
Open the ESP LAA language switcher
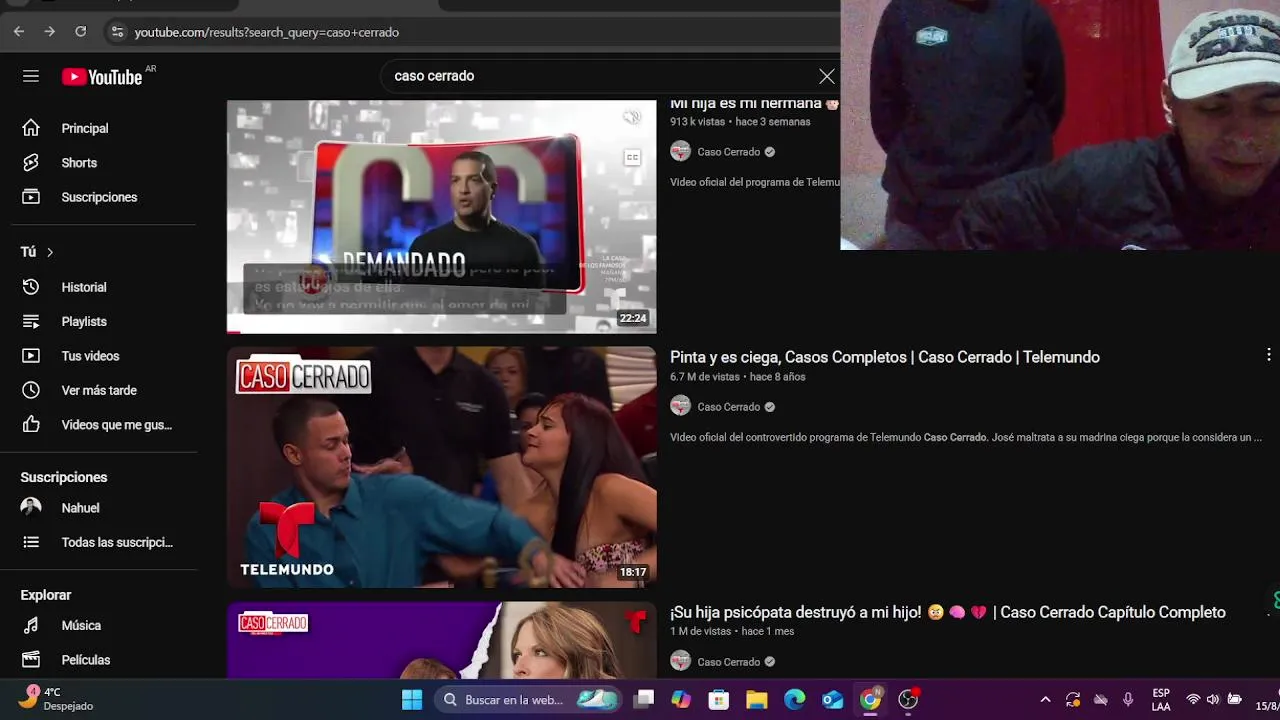(x=1161, y=699)
